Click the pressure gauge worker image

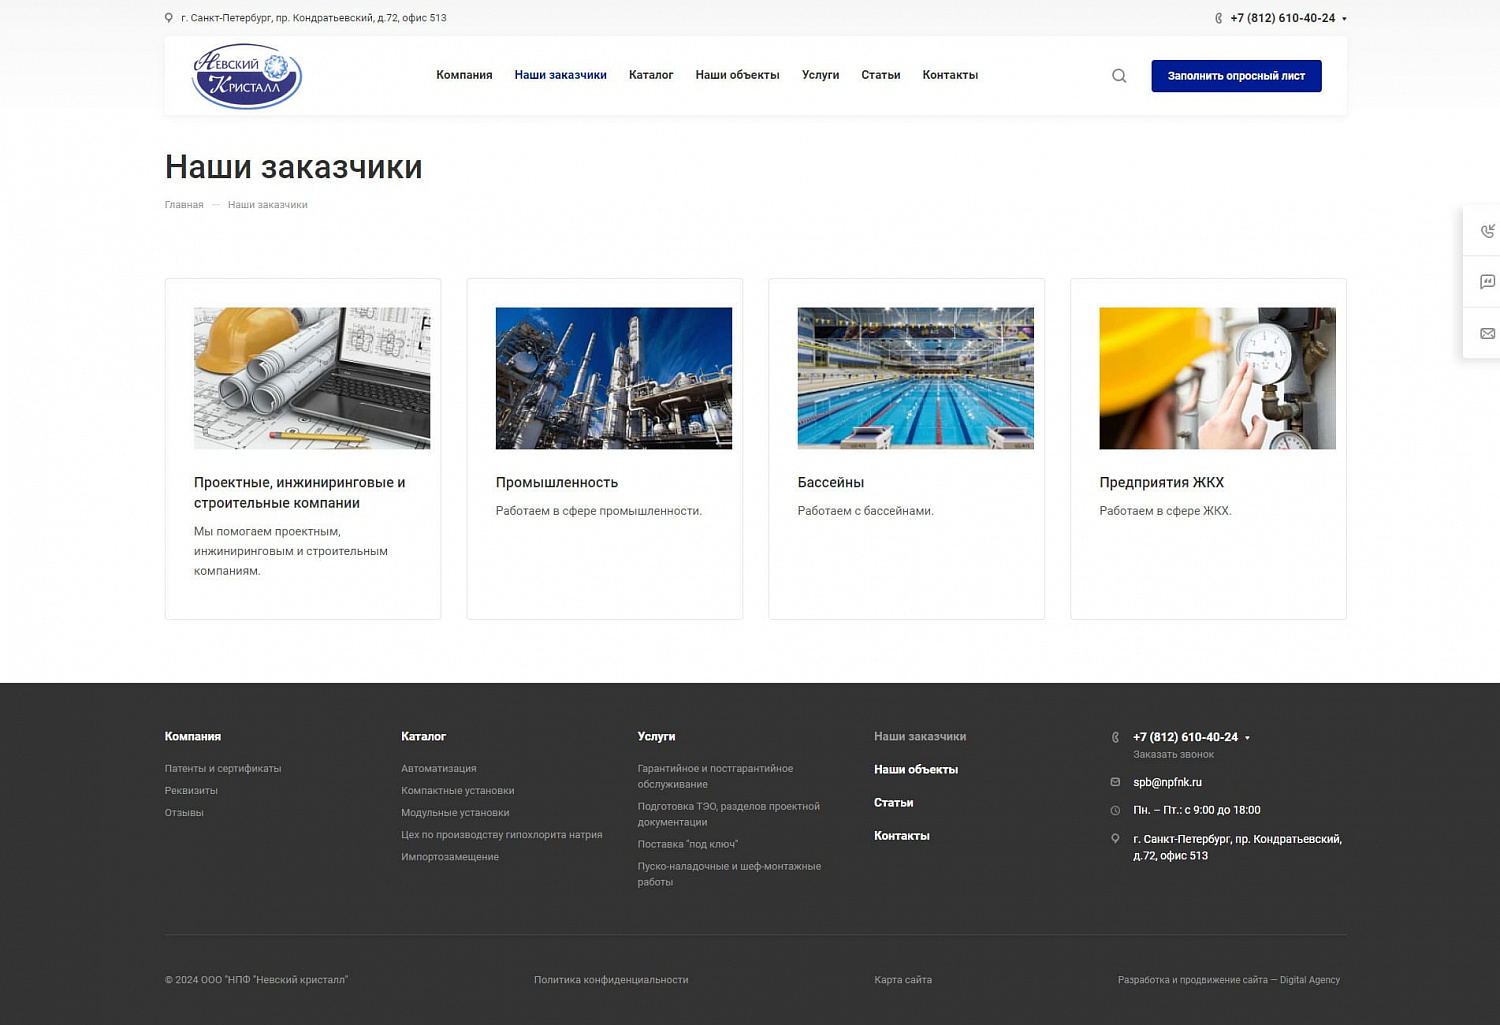pos(1217,378)
